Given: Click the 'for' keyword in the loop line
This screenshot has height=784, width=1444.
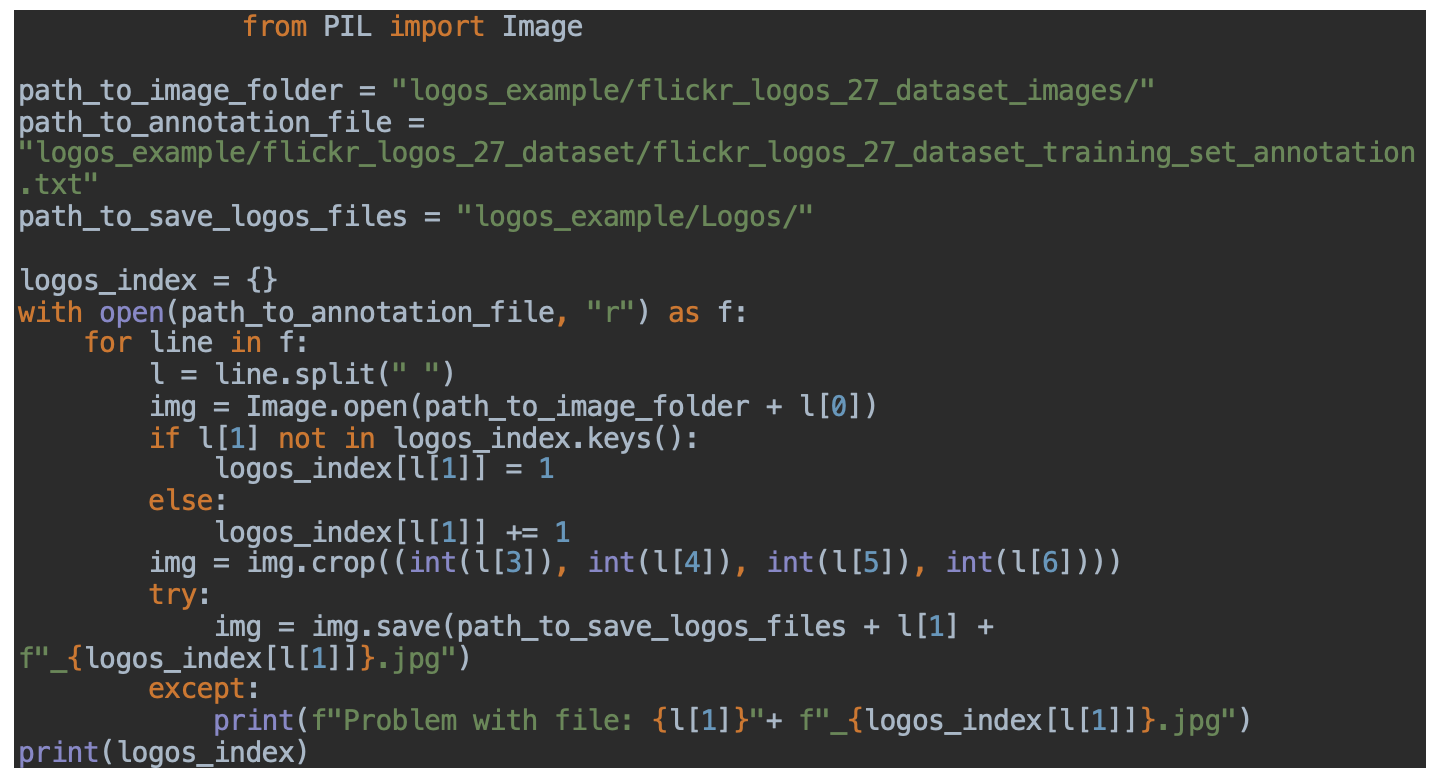Looking at the screenshot, I should coord(107,343).
